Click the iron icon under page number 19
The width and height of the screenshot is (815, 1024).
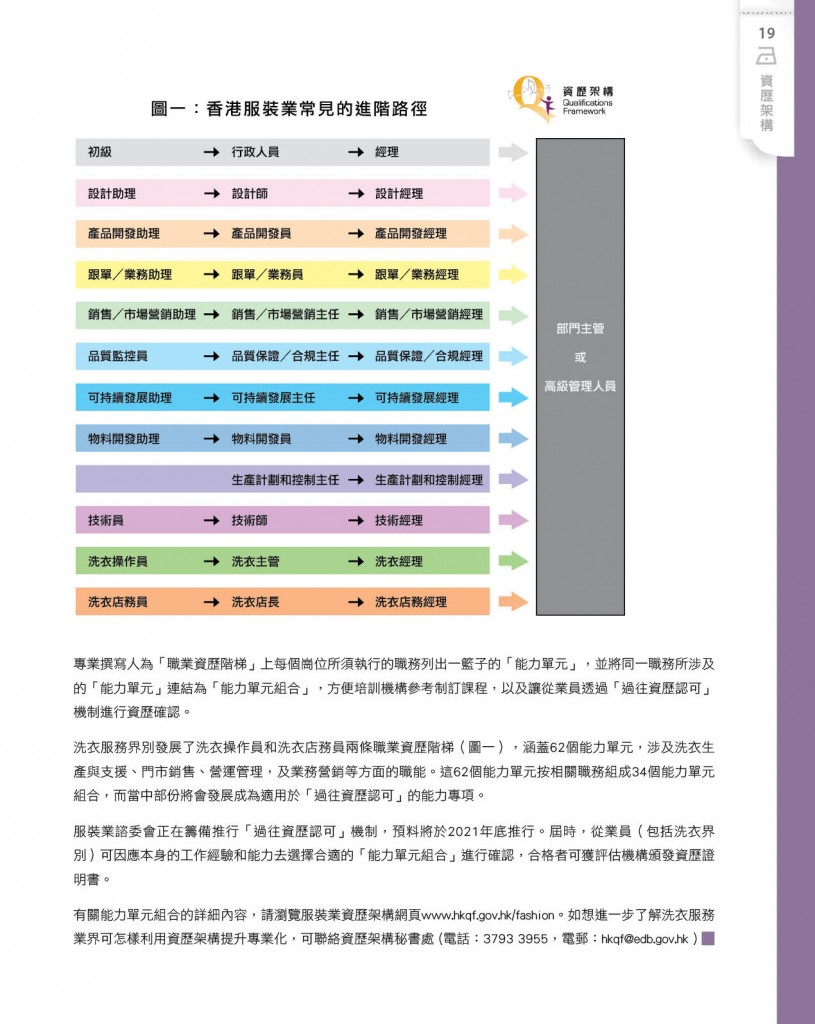[767, 57]
